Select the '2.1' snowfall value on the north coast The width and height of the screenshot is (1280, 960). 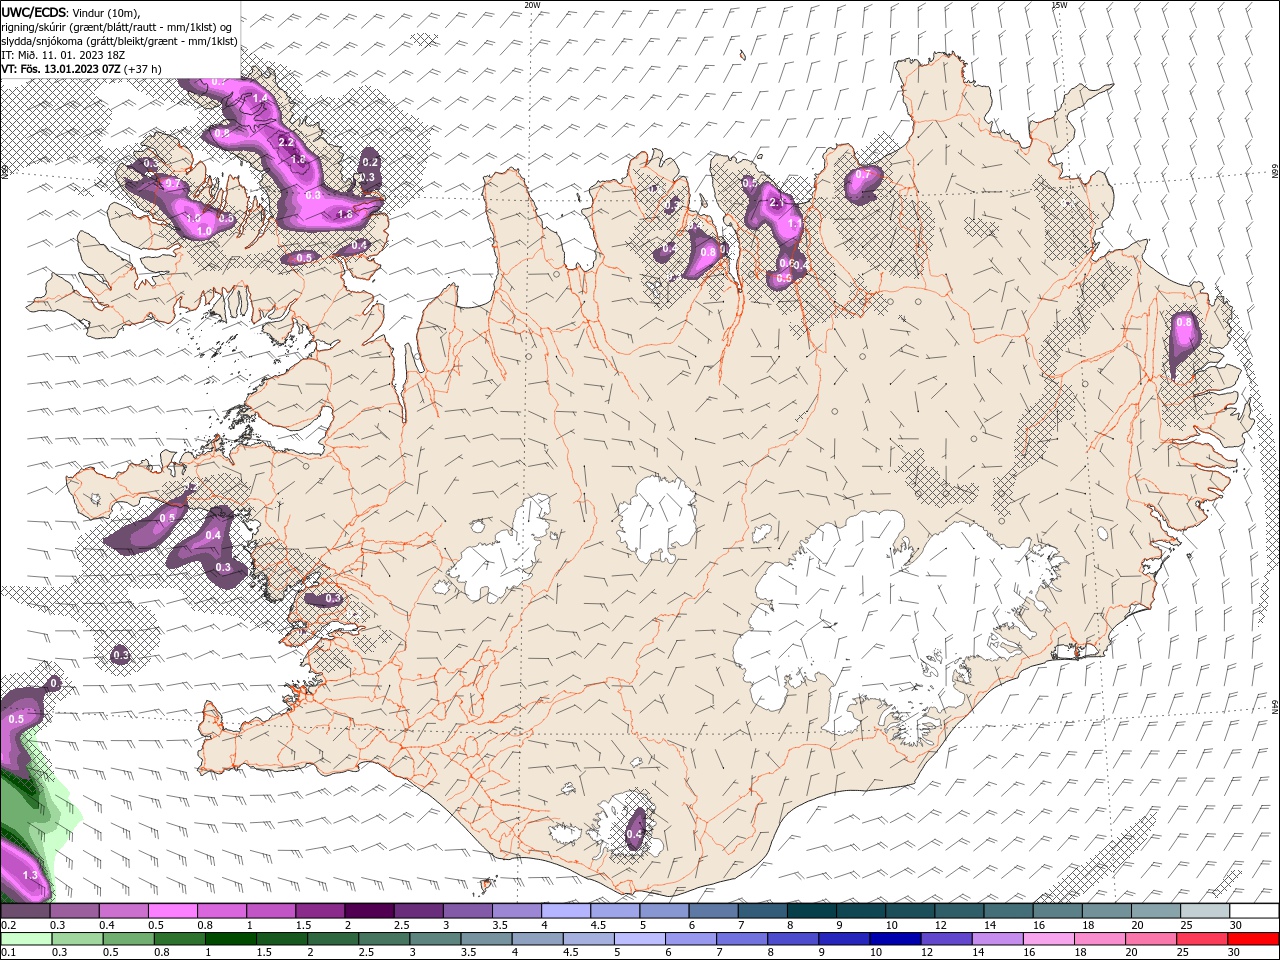coord(779,202)
